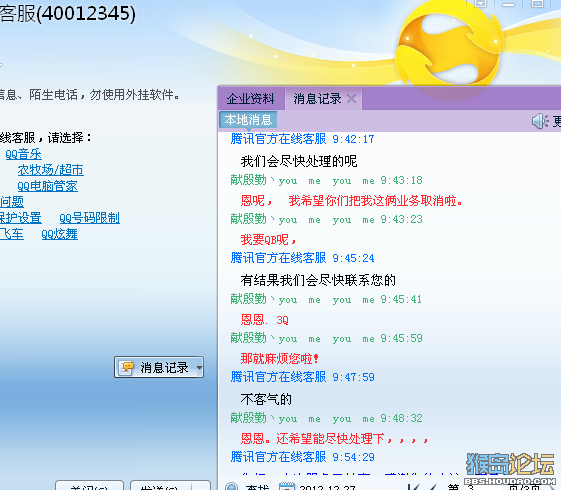Select the 本地消息 tab
The height and width of the screenshot is (490, 561).
pos(248,119)
